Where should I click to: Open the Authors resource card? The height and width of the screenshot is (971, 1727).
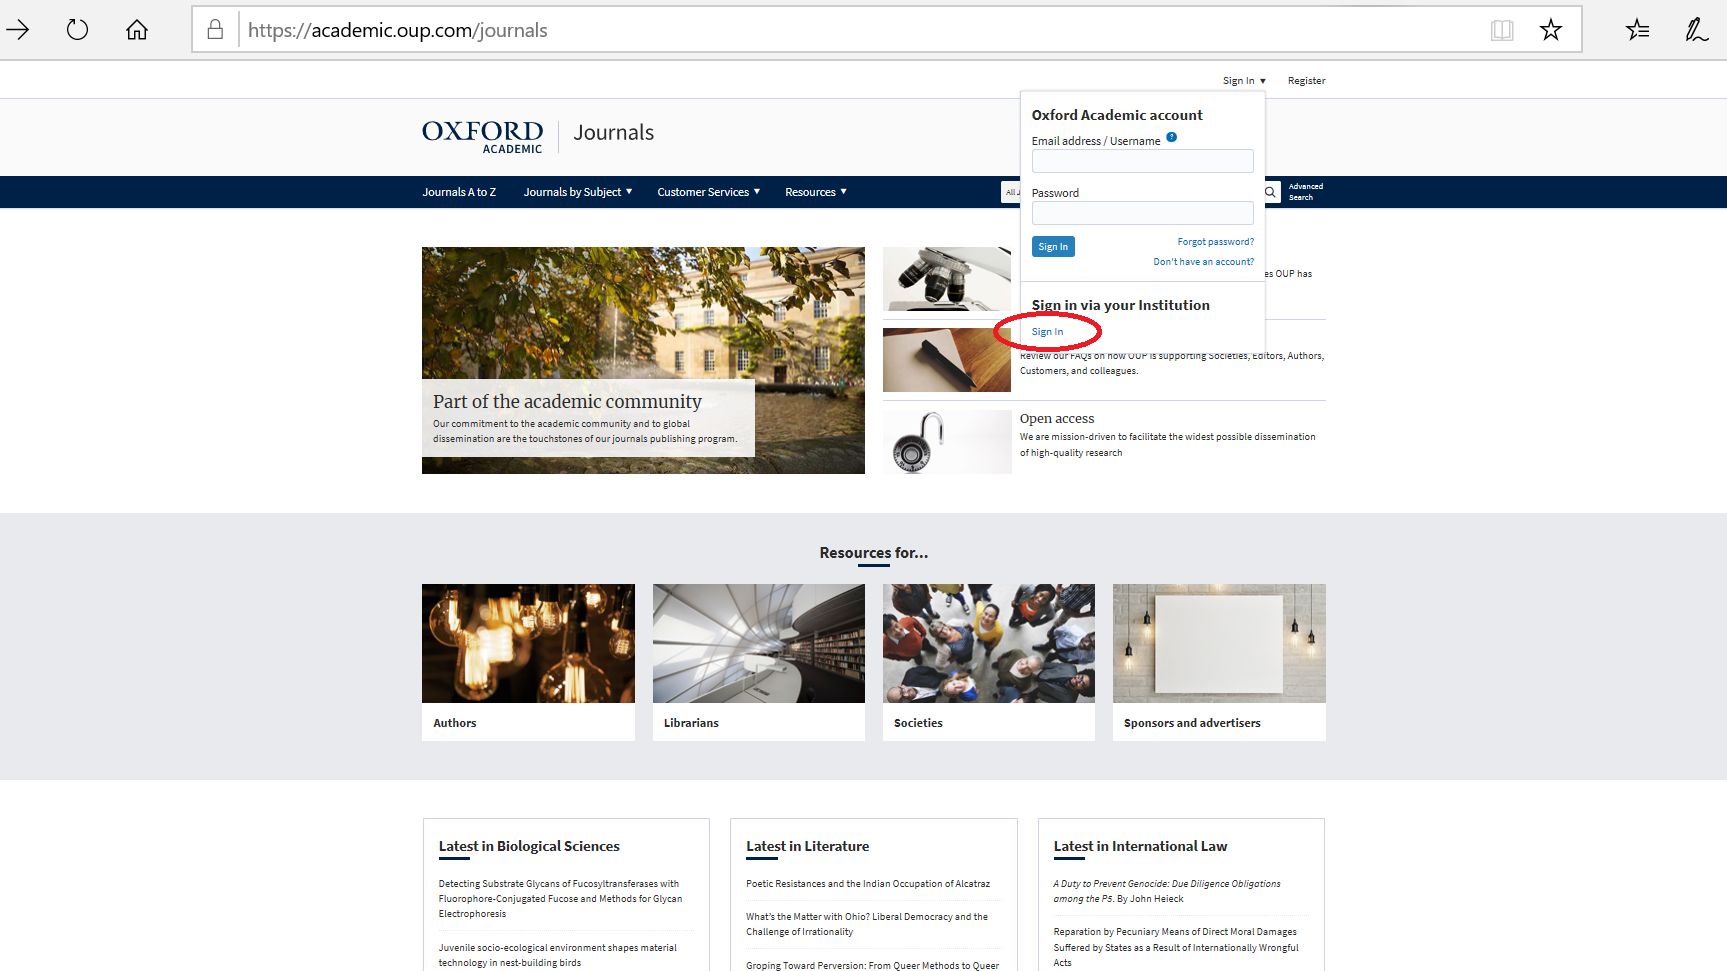528,662
